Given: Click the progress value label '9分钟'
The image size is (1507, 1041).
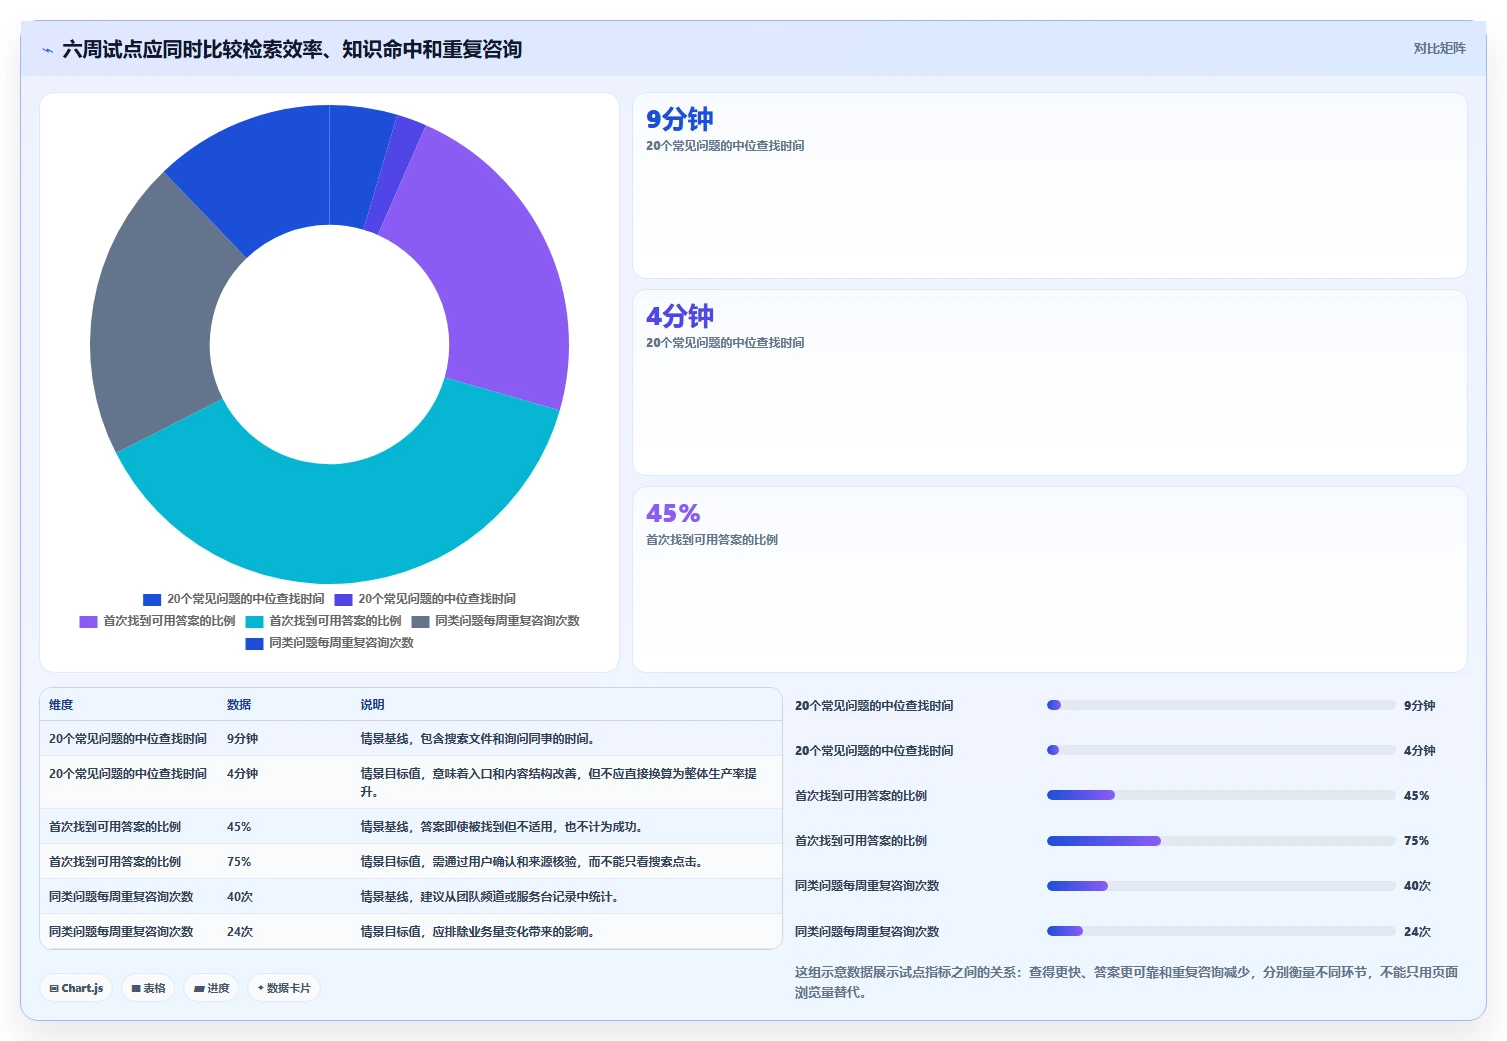Looking at the screenshot, I should [x=1420, y=706].
